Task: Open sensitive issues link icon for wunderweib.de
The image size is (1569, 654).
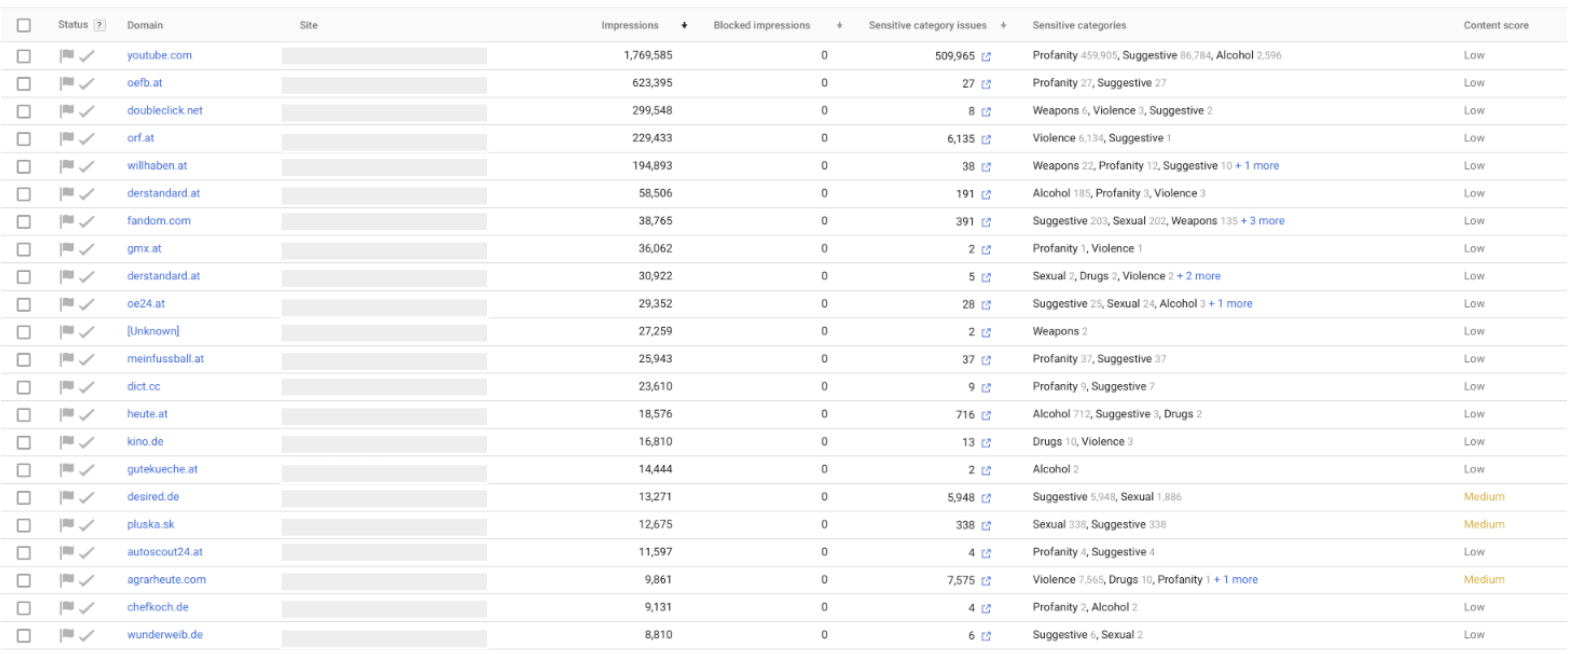Action: (986, 636)
